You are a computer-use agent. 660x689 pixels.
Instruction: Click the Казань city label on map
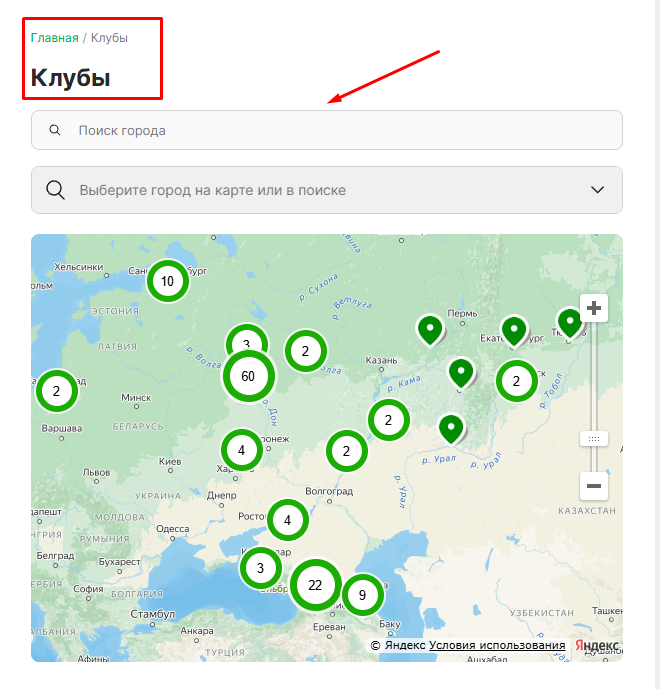coord(381,360)
